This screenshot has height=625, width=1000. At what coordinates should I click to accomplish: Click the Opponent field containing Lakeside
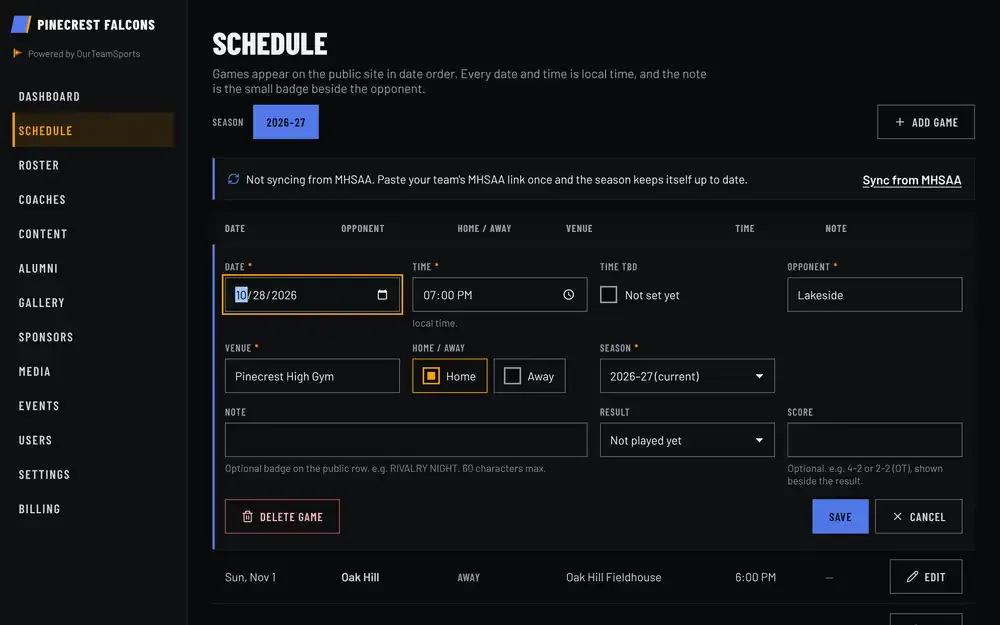(x=874, y=295)
